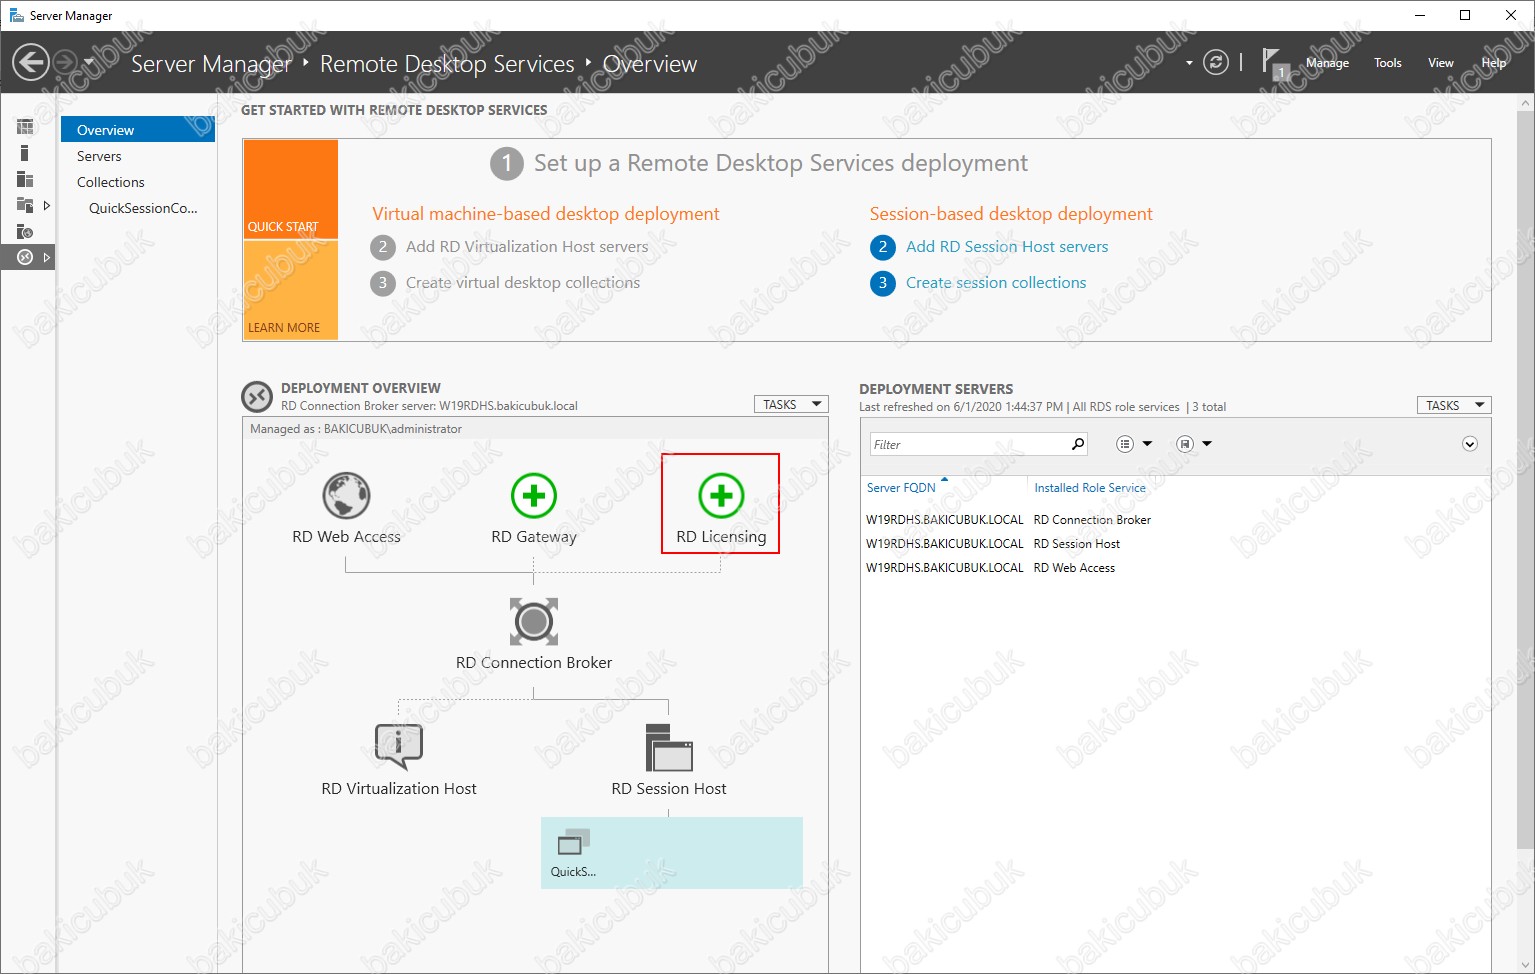Select the RD Web Access server row
Image resolution: width=1535 pixels, height=974 pixels.
pyautogui.click(x=1175, y=568)
